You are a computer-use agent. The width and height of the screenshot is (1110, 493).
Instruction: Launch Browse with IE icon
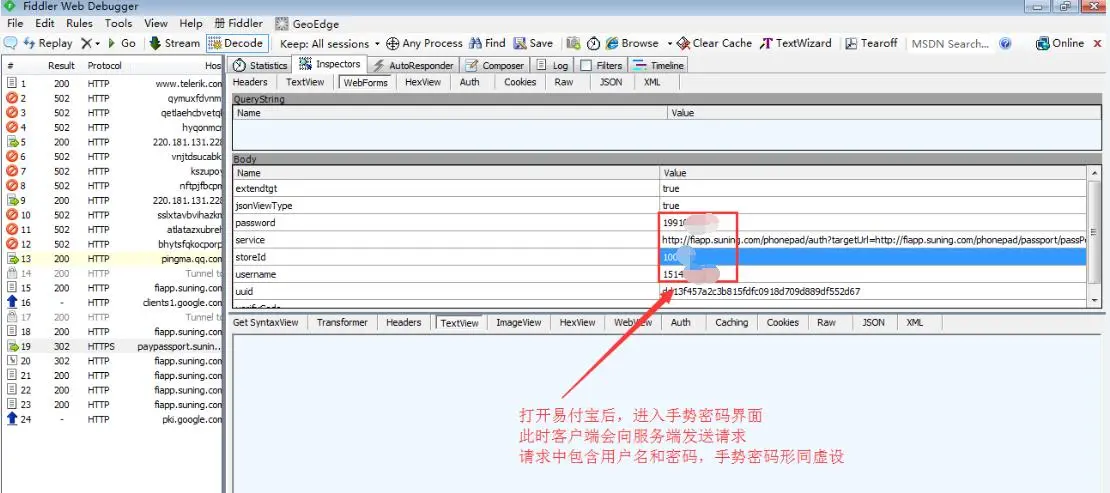pos(612,43)
